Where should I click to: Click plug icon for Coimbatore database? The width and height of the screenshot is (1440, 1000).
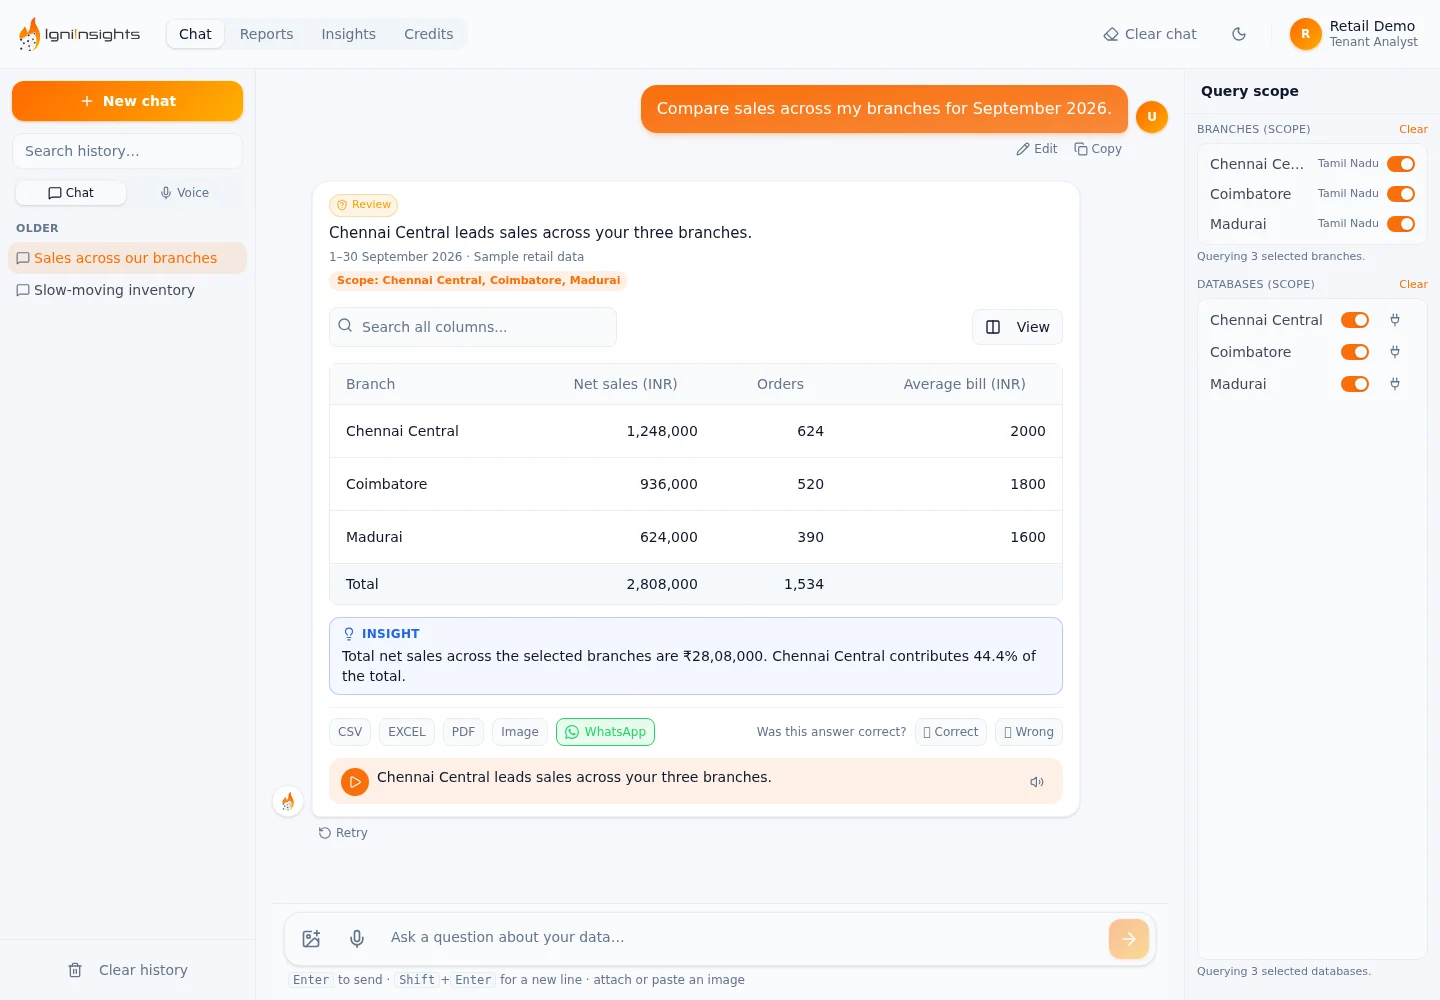(1395, 352)
